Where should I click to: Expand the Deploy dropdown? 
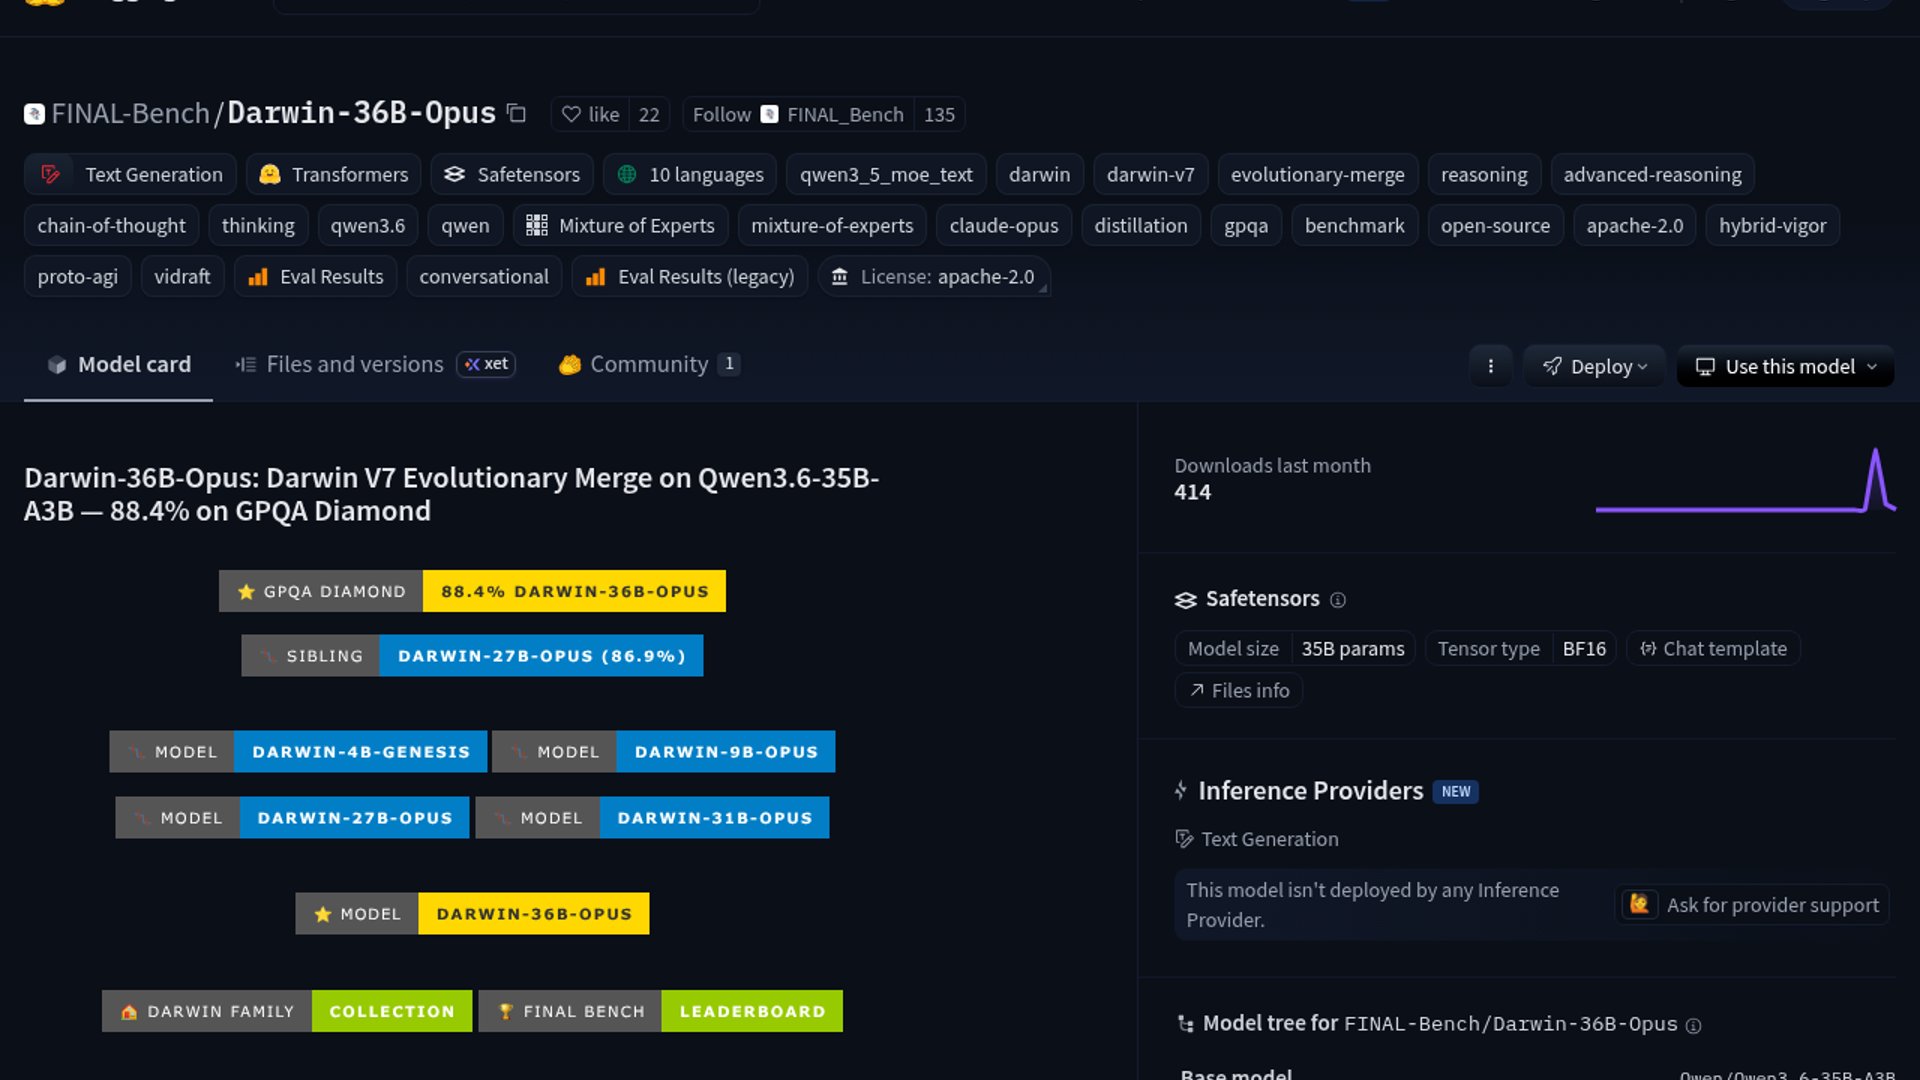pos(1594,366)
